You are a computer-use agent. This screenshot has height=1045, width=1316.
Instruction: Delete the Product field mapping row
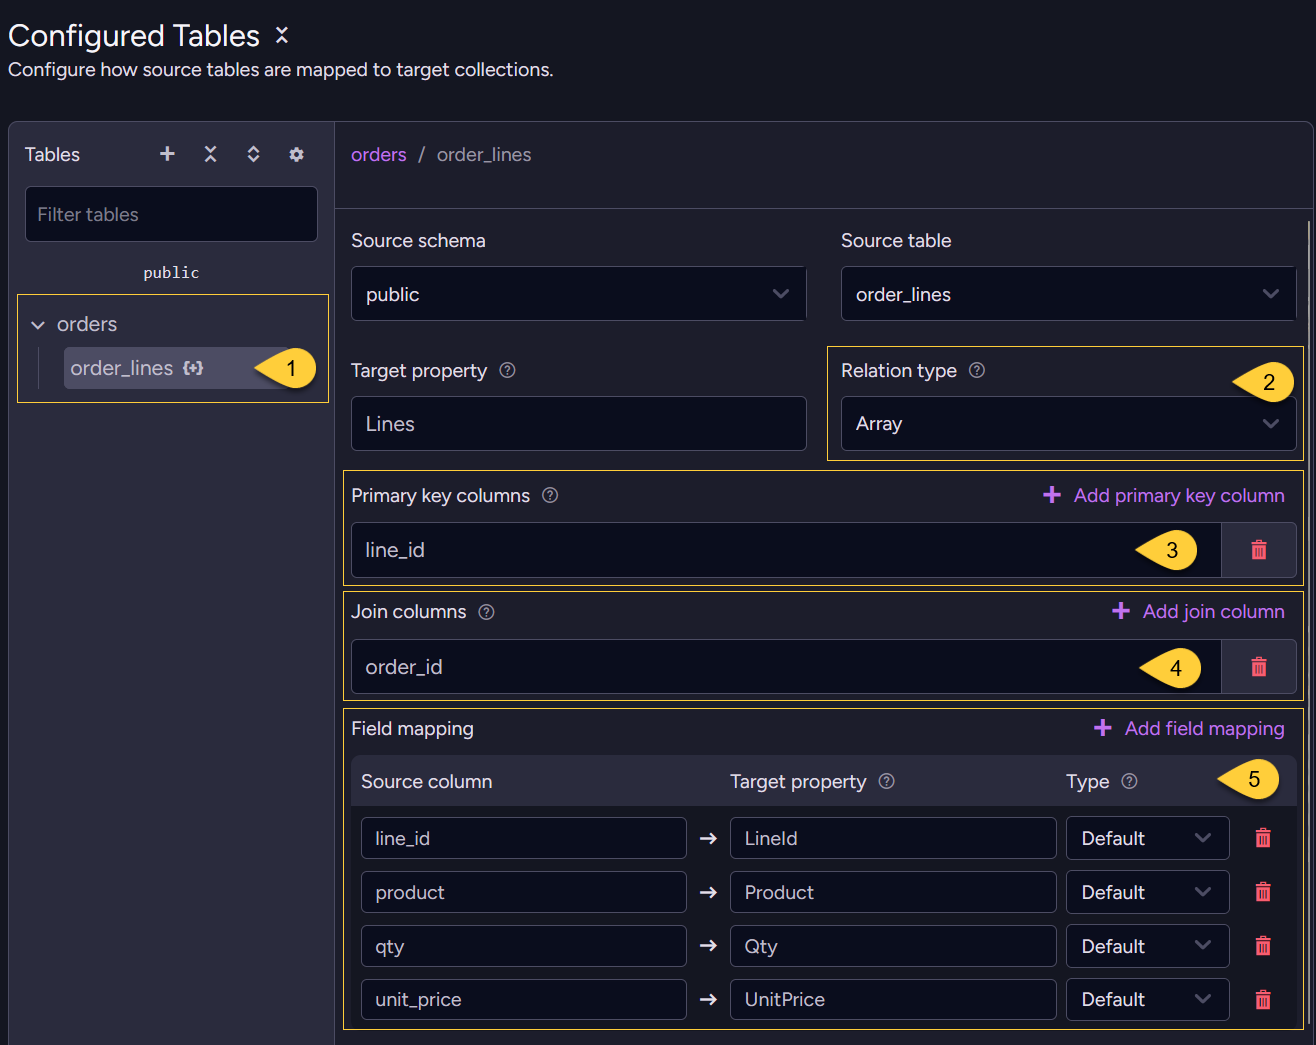click(x=1263, y=892)
